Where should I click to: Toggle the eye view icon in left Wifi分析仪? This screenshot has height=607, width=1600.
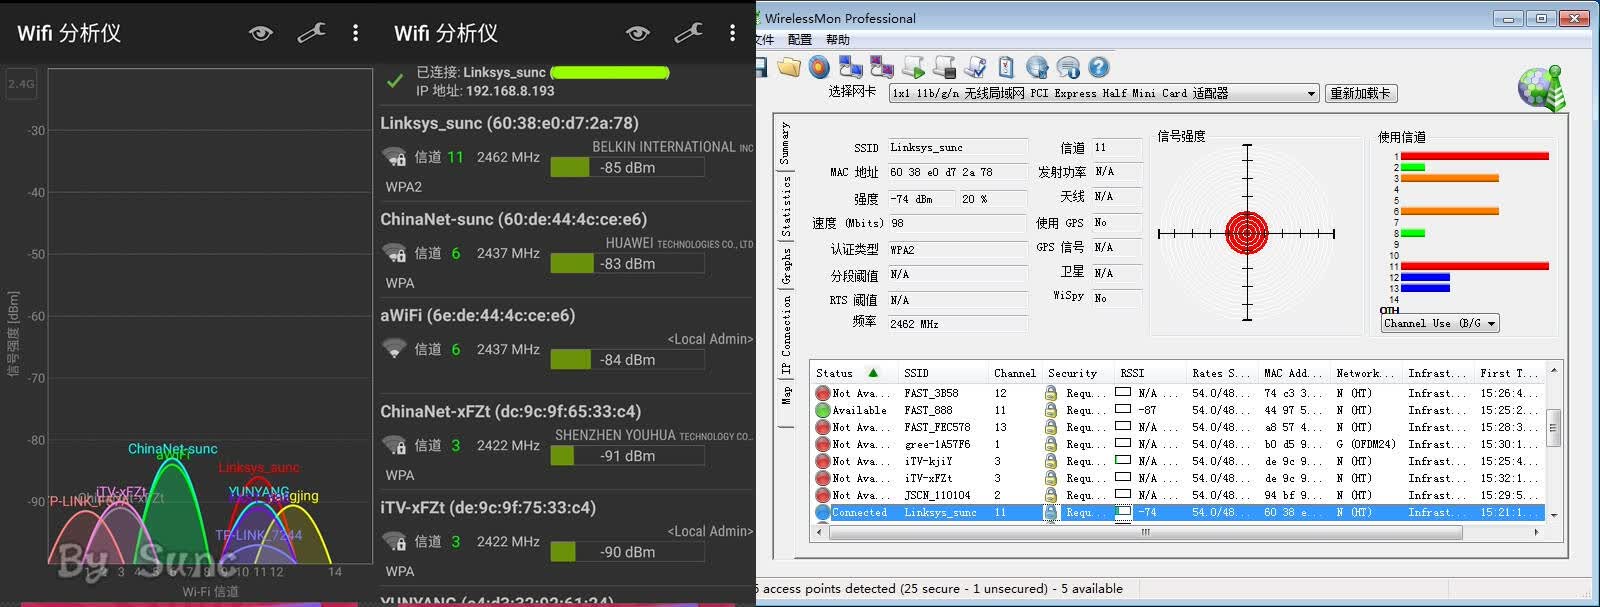tap(261, 33)
